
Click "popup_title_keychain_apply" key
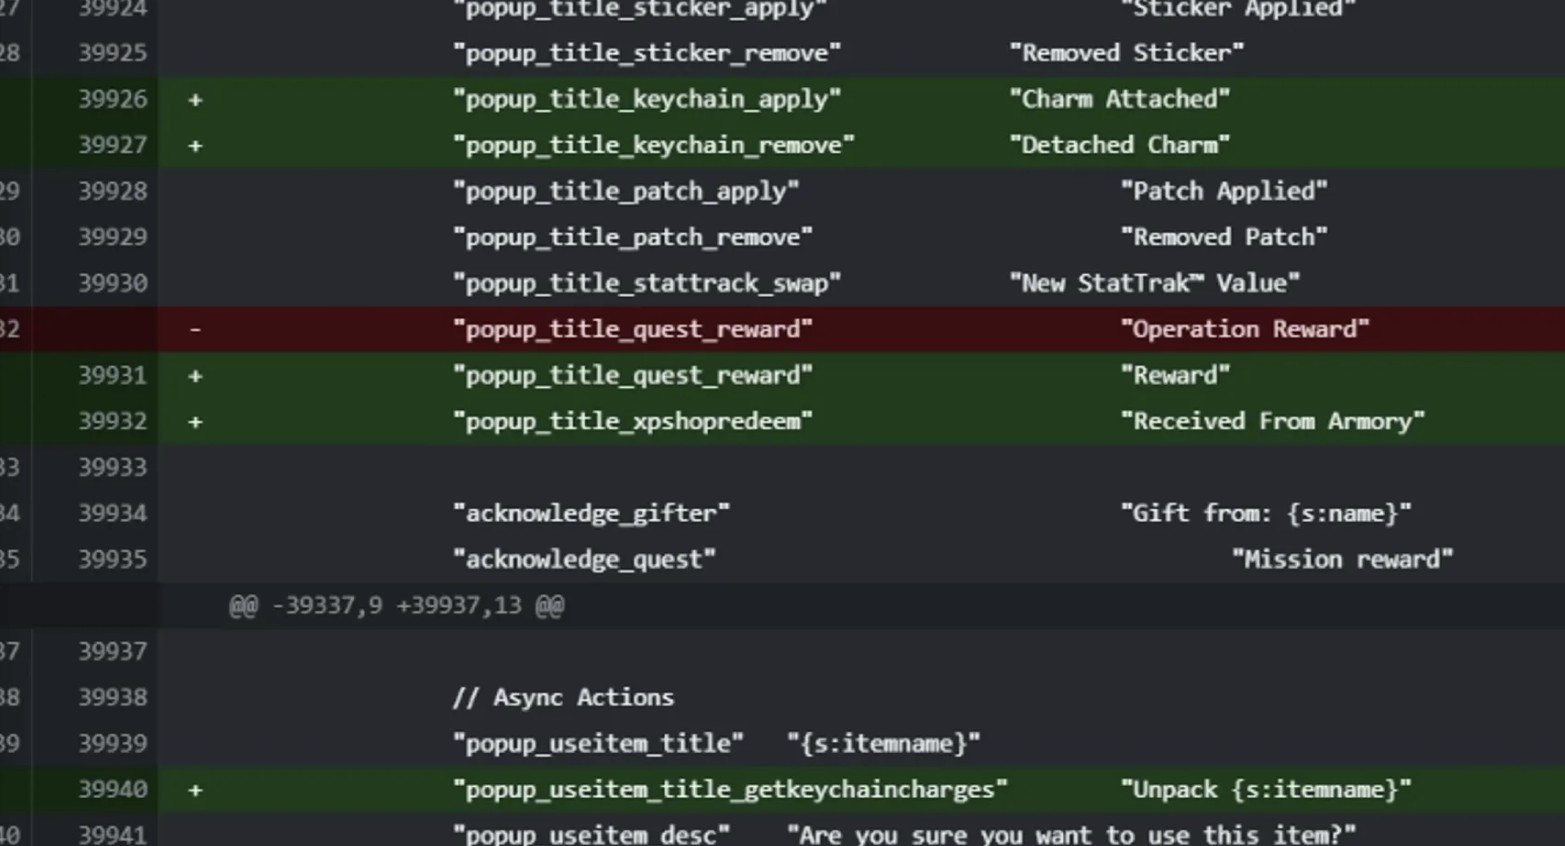647,99
